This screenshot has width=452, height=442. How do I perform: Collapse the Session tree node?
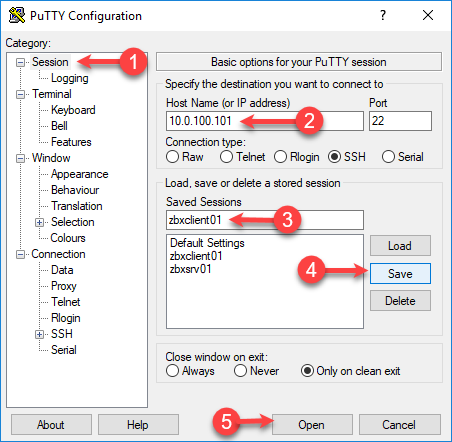click(21, 62)
